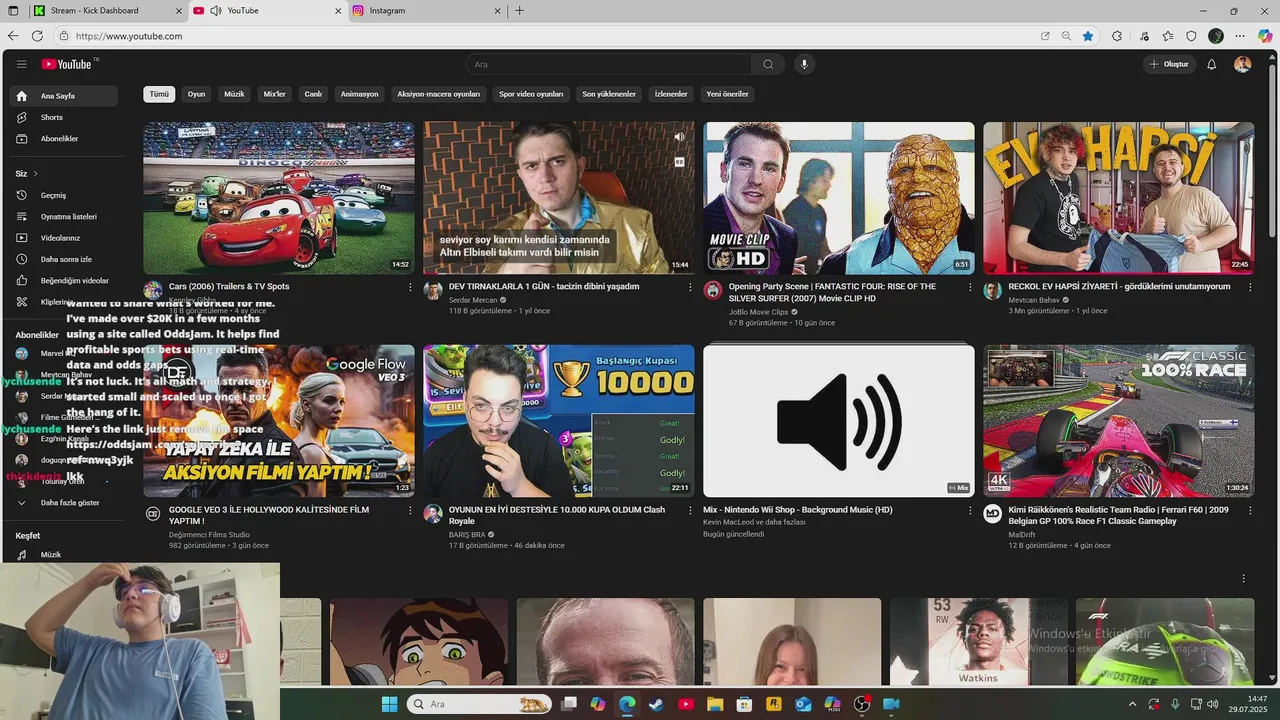Viewport: 1280px width, 720px height.
Task: Open the JoBlo Movie Clips channel link
Action: click(758, 312)
